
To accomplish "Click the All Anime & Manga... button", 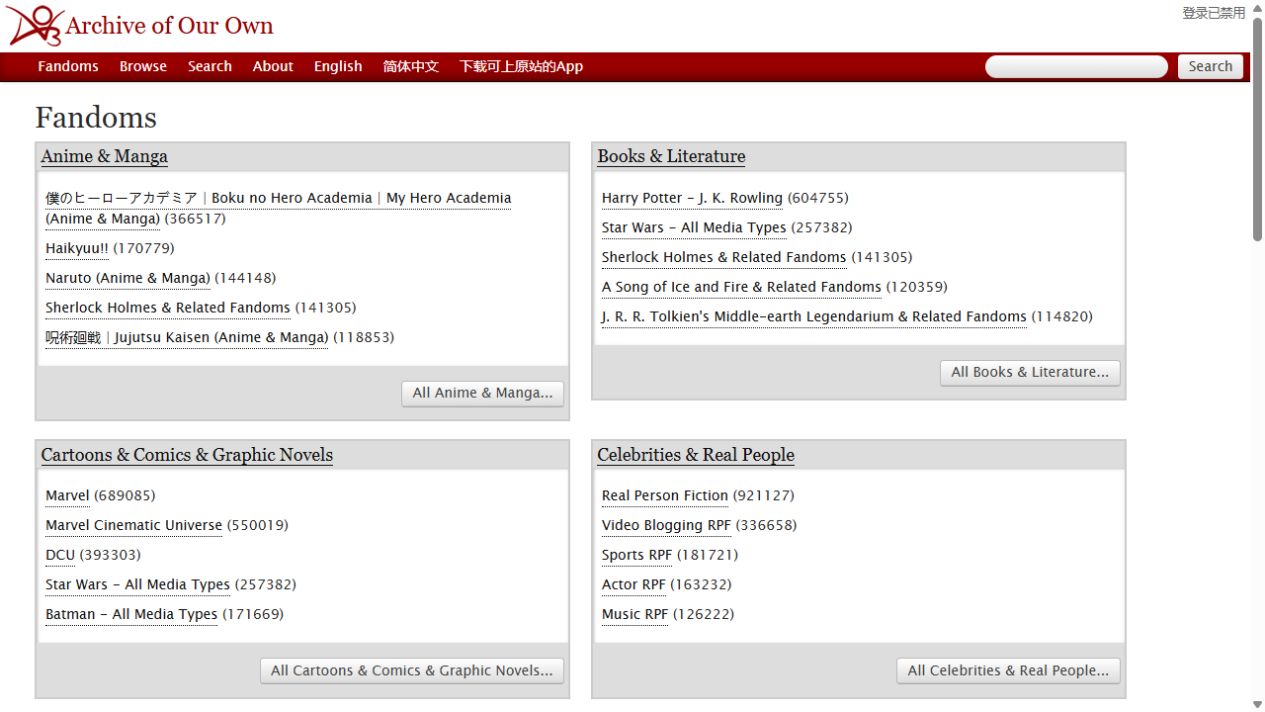I will click(x=483, y=393).
